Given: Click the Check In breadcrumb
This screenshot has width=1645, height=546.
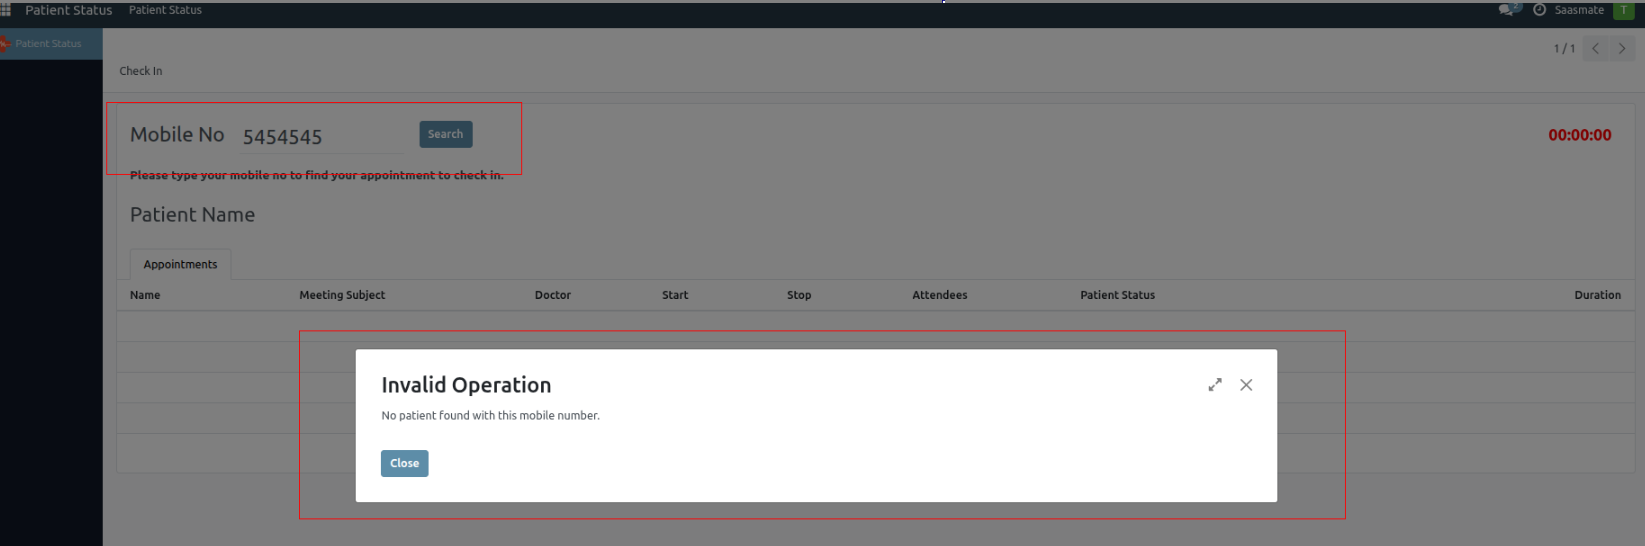Looking at the screenshot, I should click(141, 71).
